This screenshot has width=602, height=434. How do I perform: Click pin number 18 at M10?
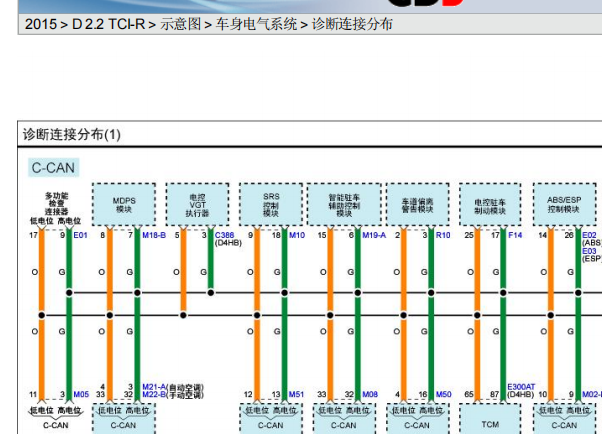276,235
